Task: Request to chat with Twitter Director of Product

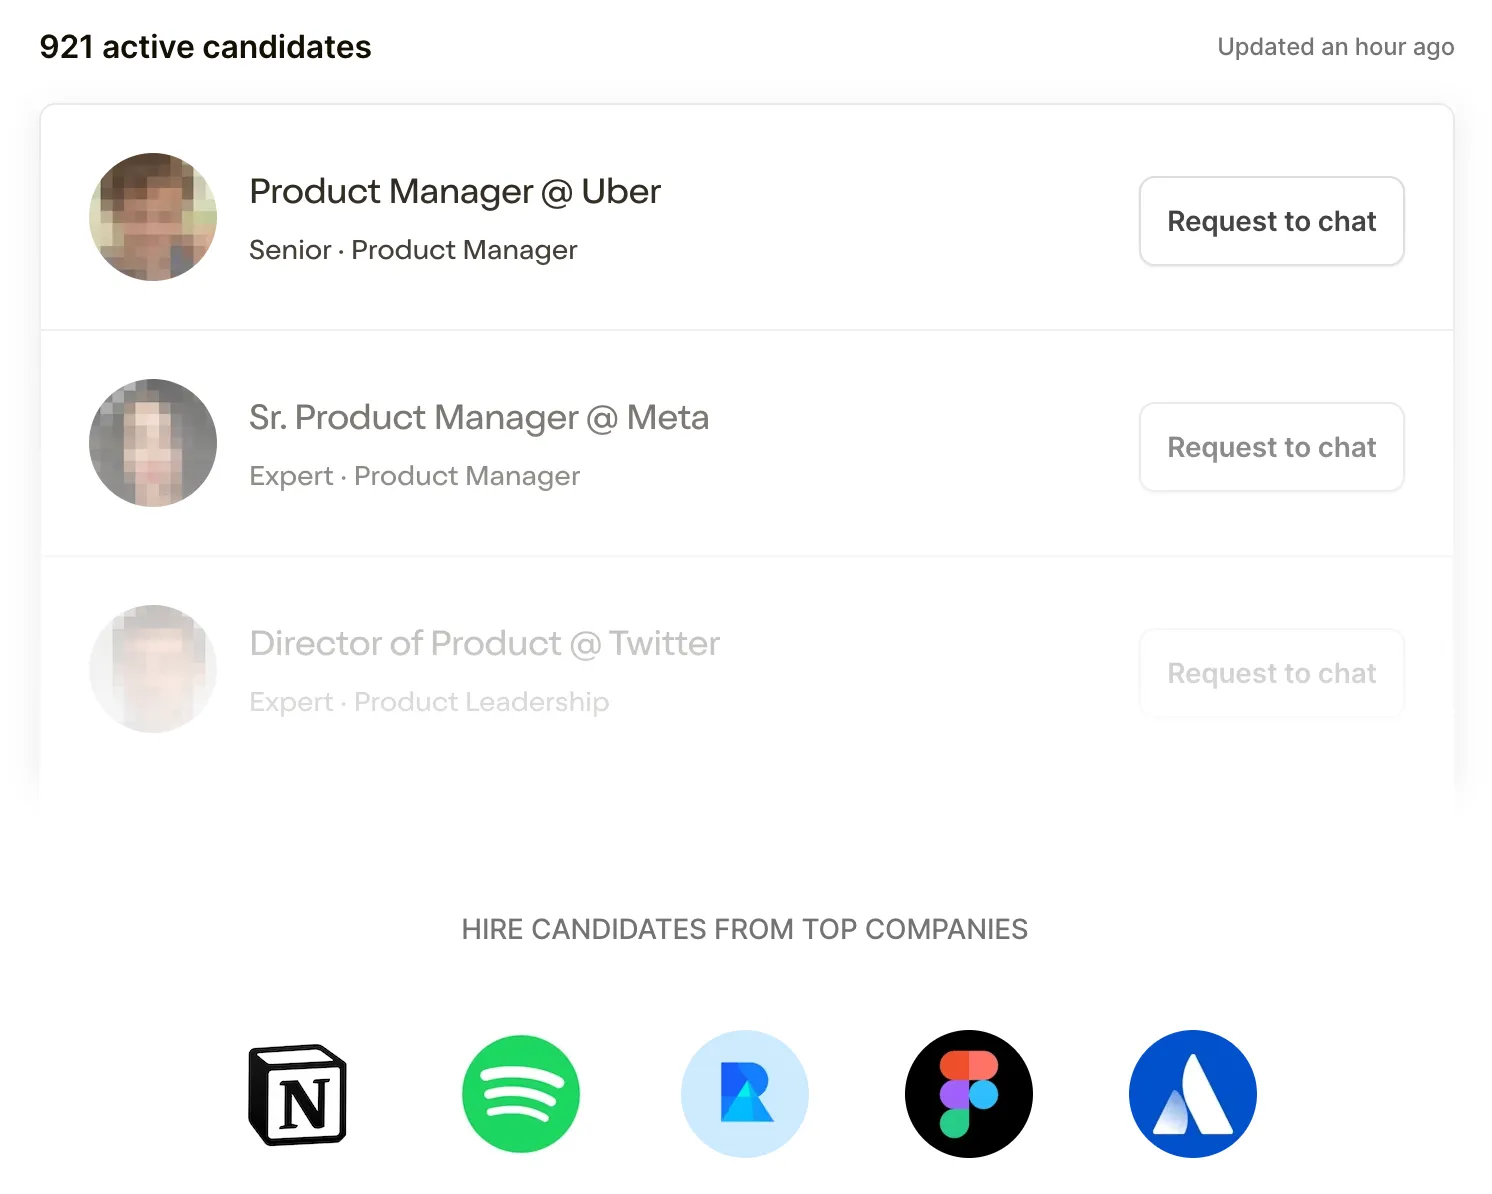Action: coord(1272,673)
